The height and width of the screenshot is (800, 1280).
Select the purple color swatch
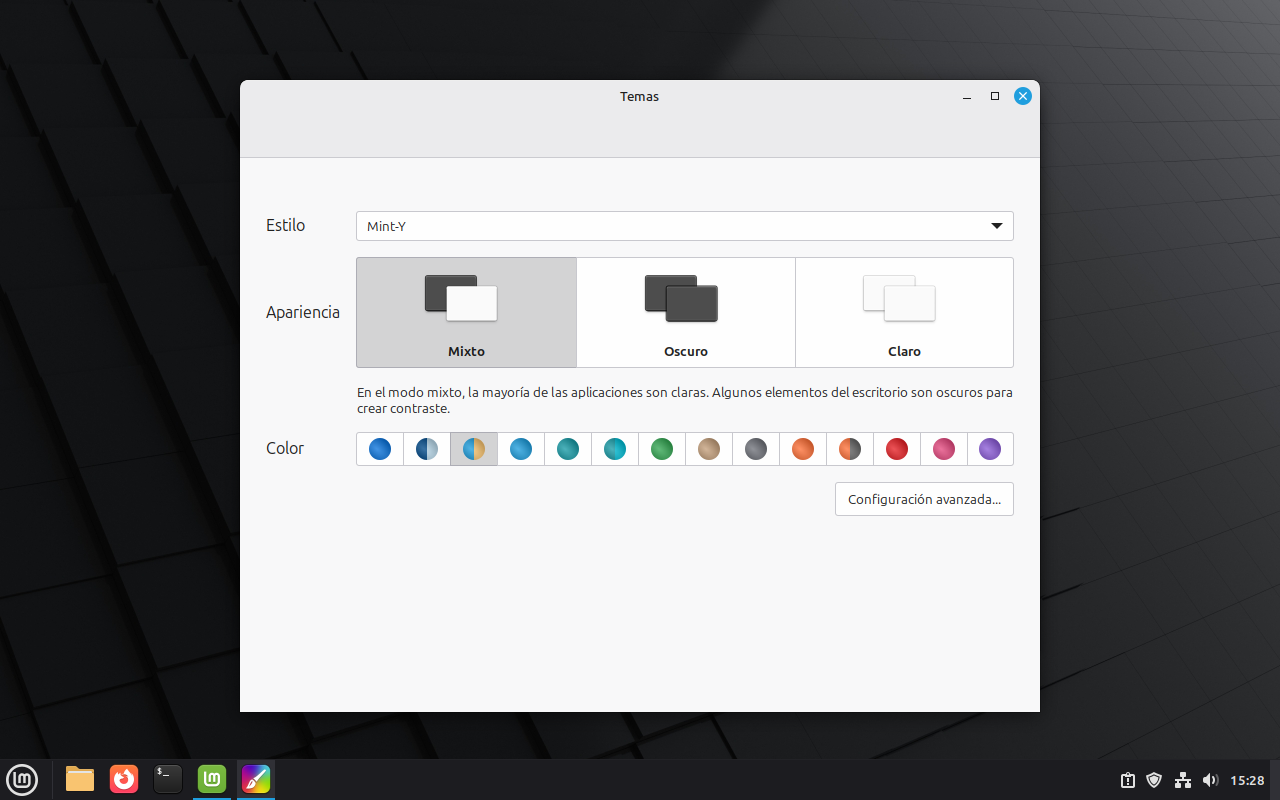tap(990, 449)
